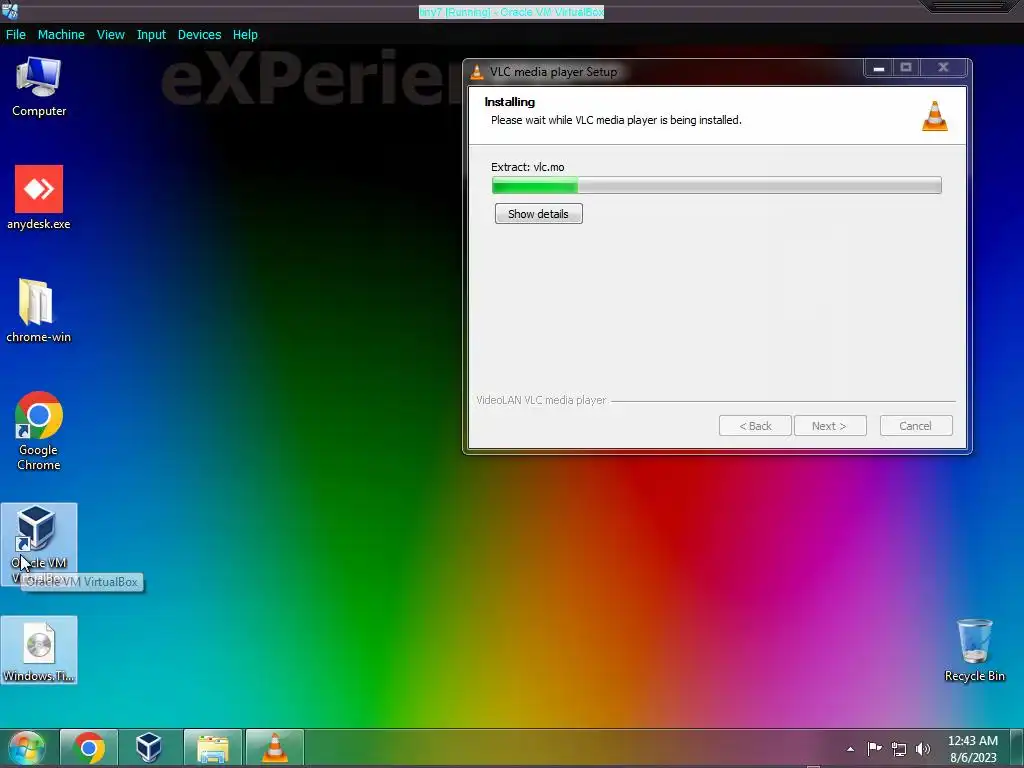The width and height of the screenshot is (1024, 768).
Task: Open the View menu
Action: coord(110,35)
